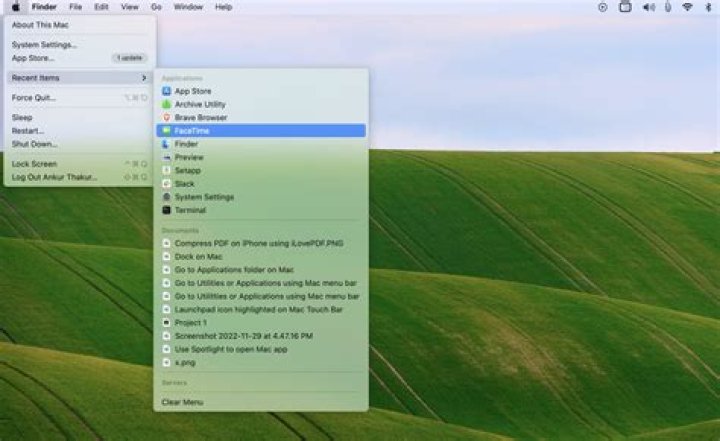The width and height of the screenshot is (720, 441).
Task: Open the Finder menu
Action: [44, 7]
